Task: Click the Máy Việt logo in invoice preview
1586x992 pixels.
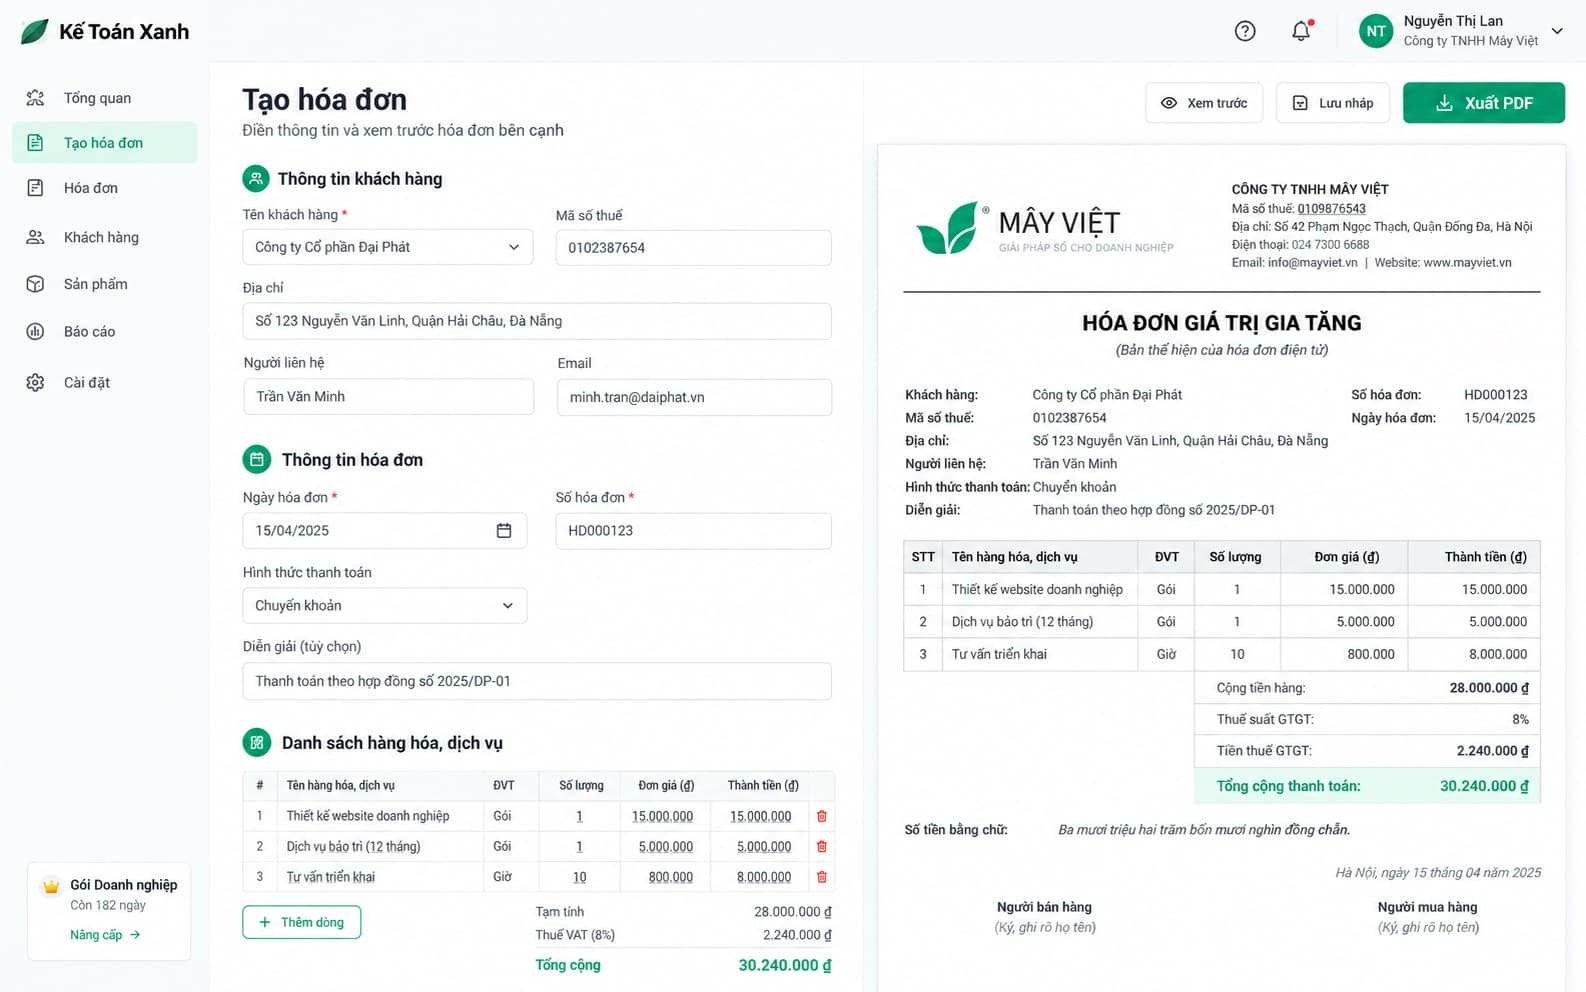Action: click(1045, 229)
